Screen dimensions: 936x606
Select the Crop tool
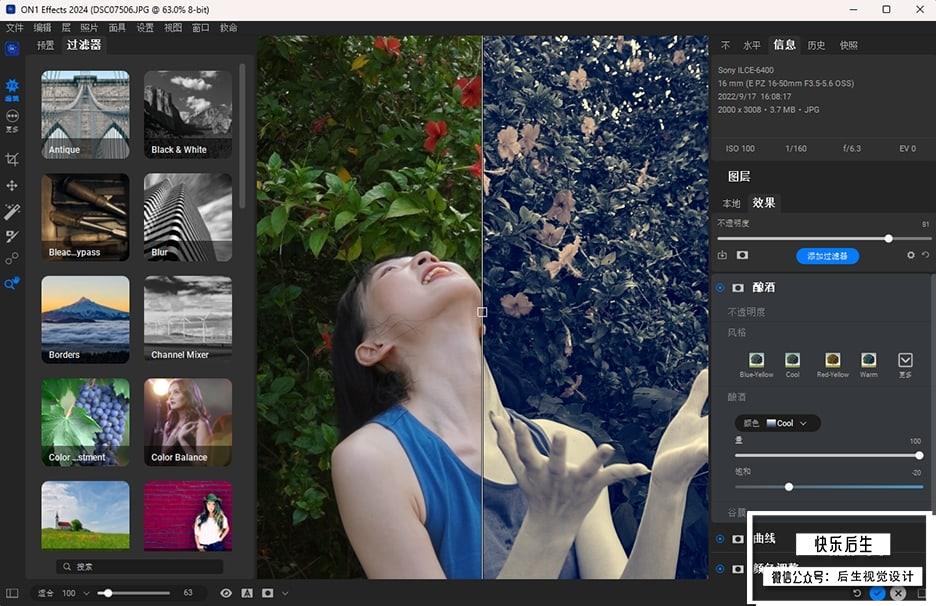[12, 159]
